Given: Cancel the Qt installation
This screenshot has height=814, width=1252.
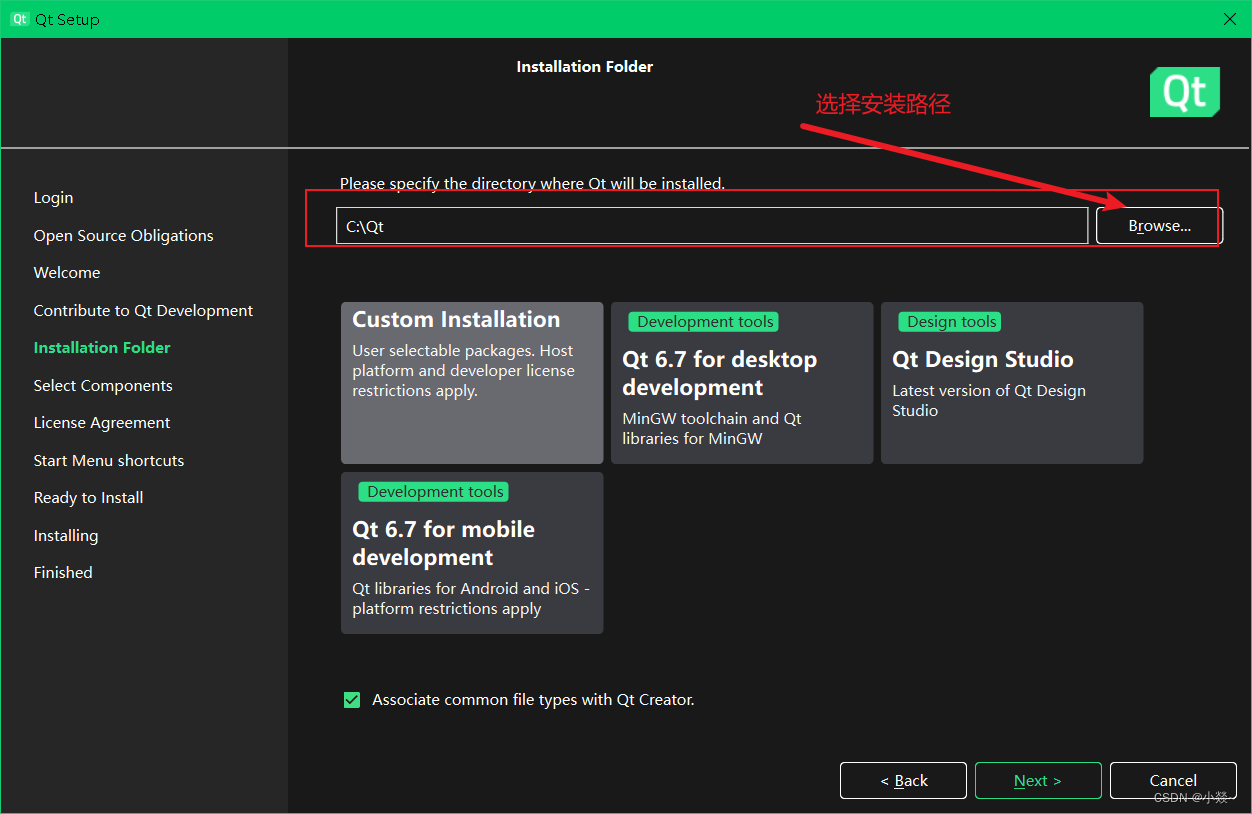Looking at the screenshot, I should (1172, 780).
